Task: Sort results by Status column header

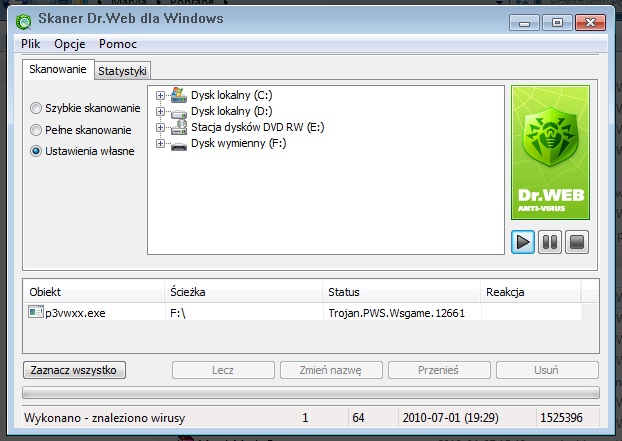Action: coord(401,292)
